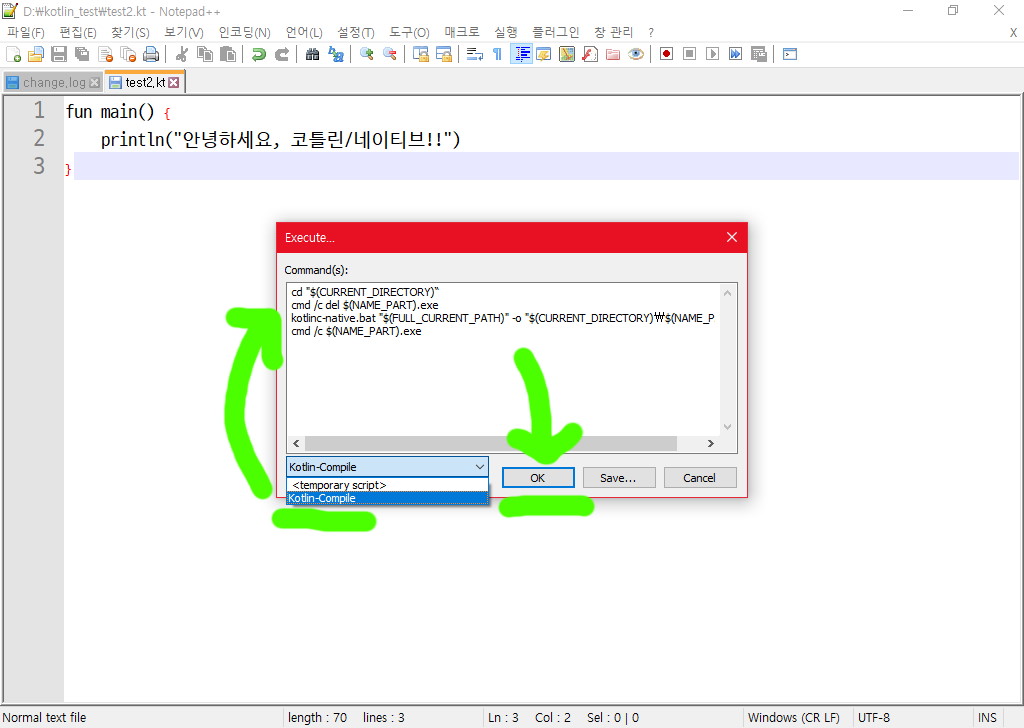Click the NppExec console toolbar icon

[790, 54]
